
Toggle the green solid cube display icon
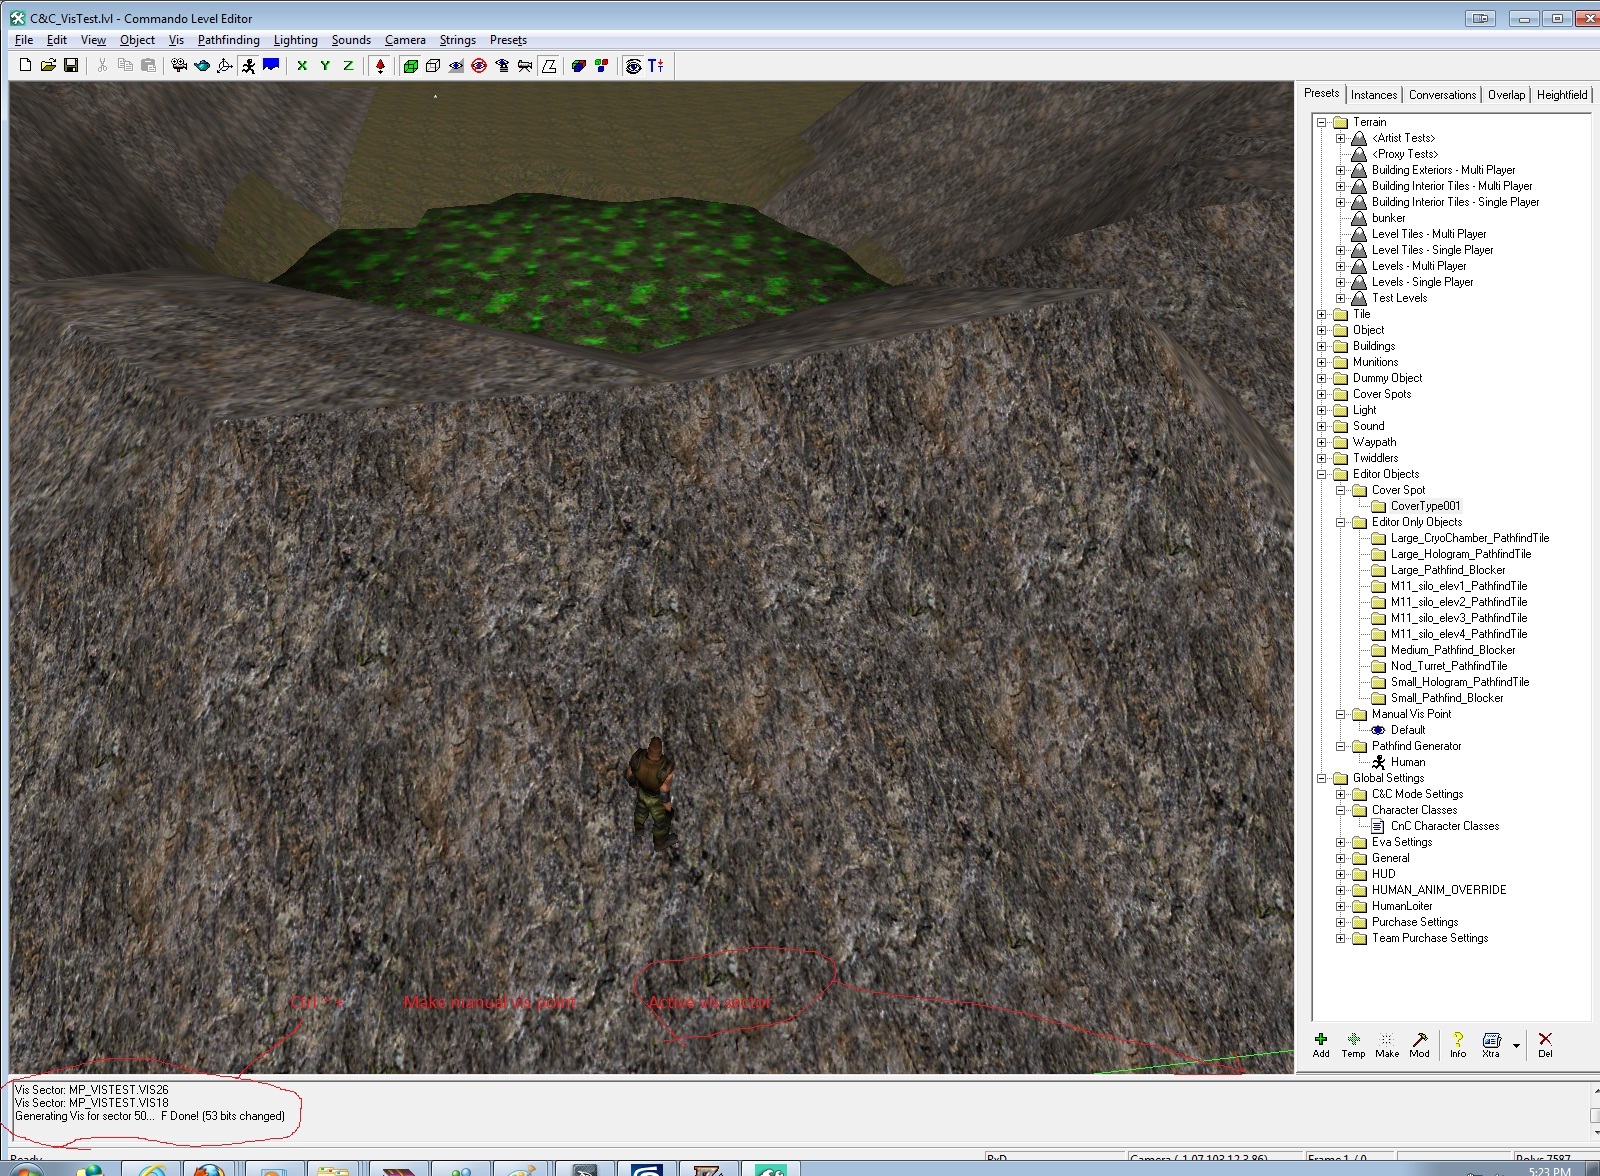pyautogui.click(x=410, y=66)
